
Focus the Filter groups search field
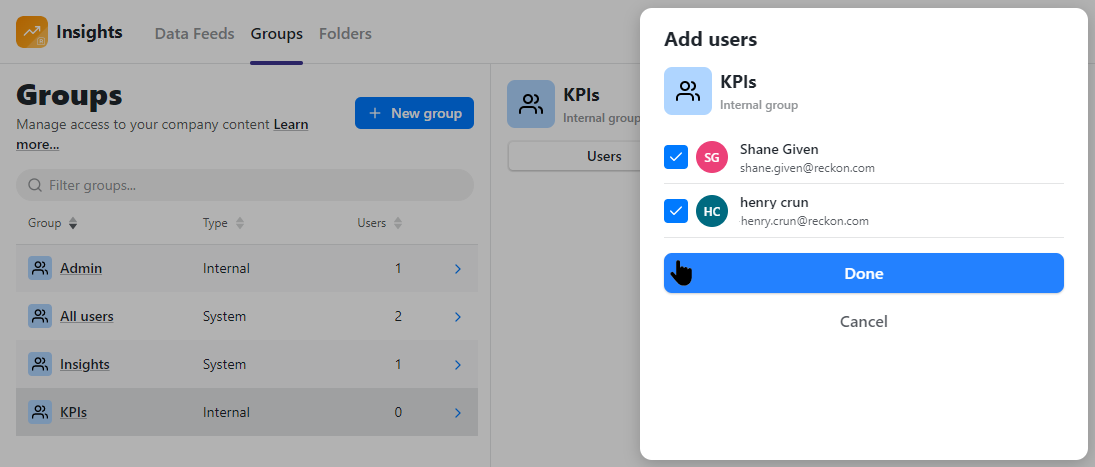pos(244,186)
